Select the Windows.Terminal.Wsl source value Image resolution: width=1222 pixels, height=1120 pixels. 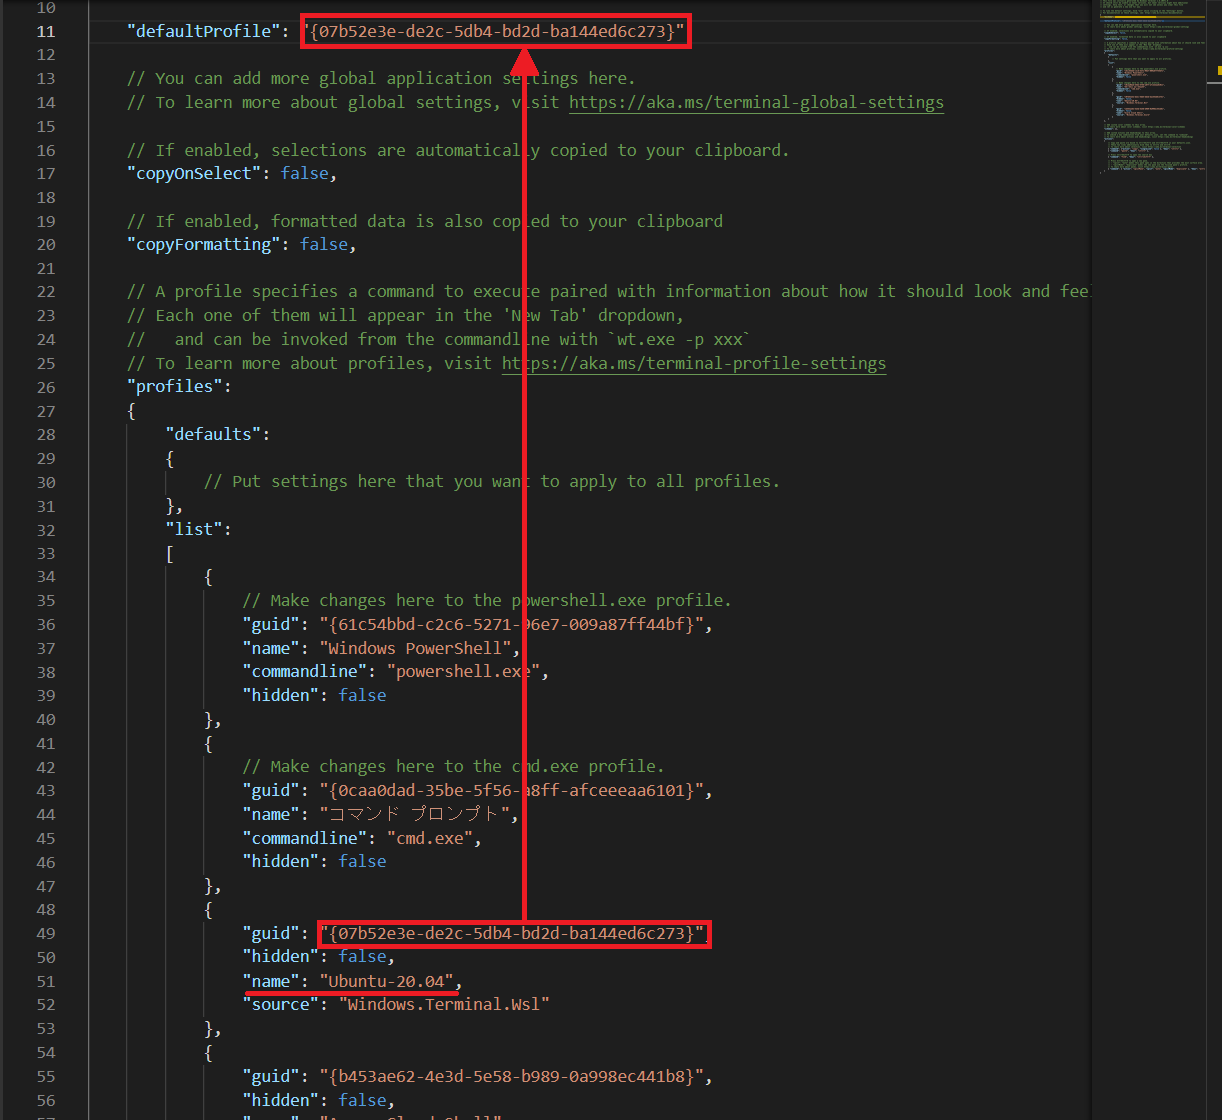click(445, 1004)
